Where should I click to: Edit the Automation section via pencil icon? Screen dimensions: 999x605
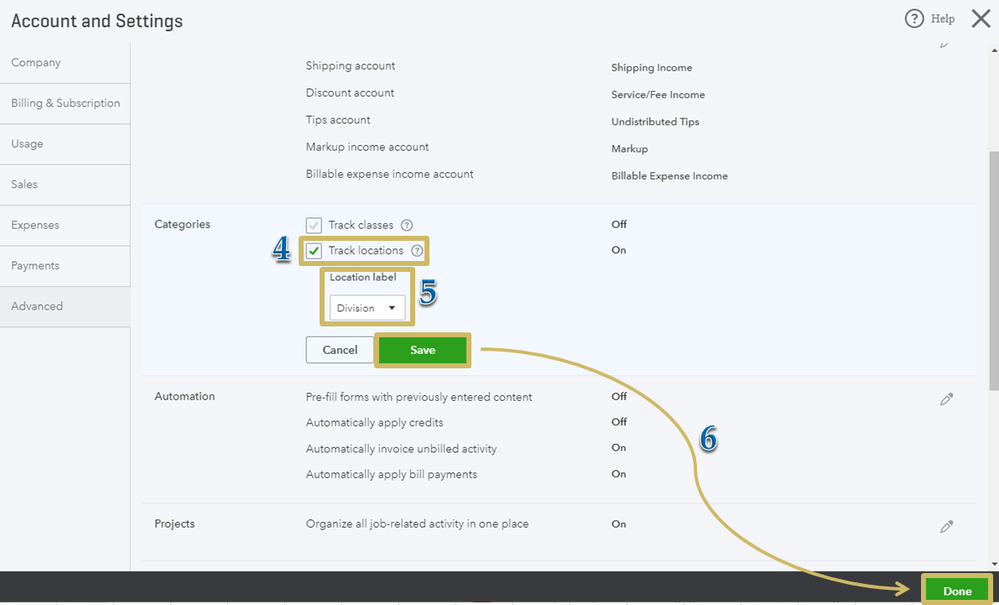click(946, 399)
